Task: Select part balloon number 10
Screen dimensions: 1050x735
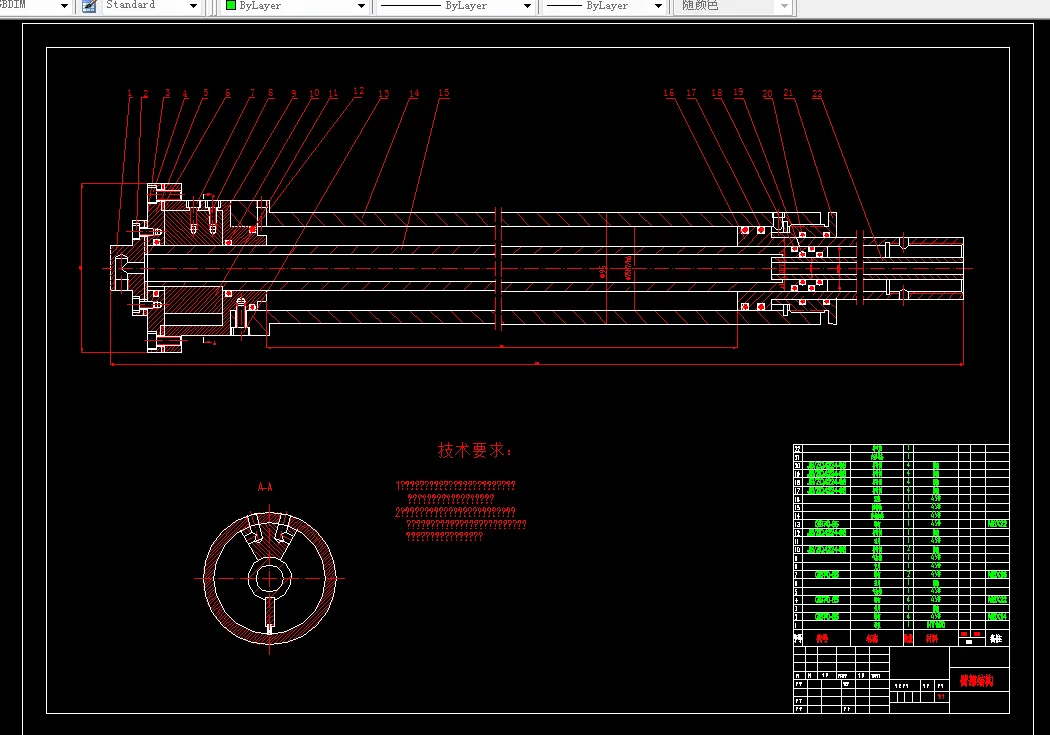Action: (x=314, y=93)
